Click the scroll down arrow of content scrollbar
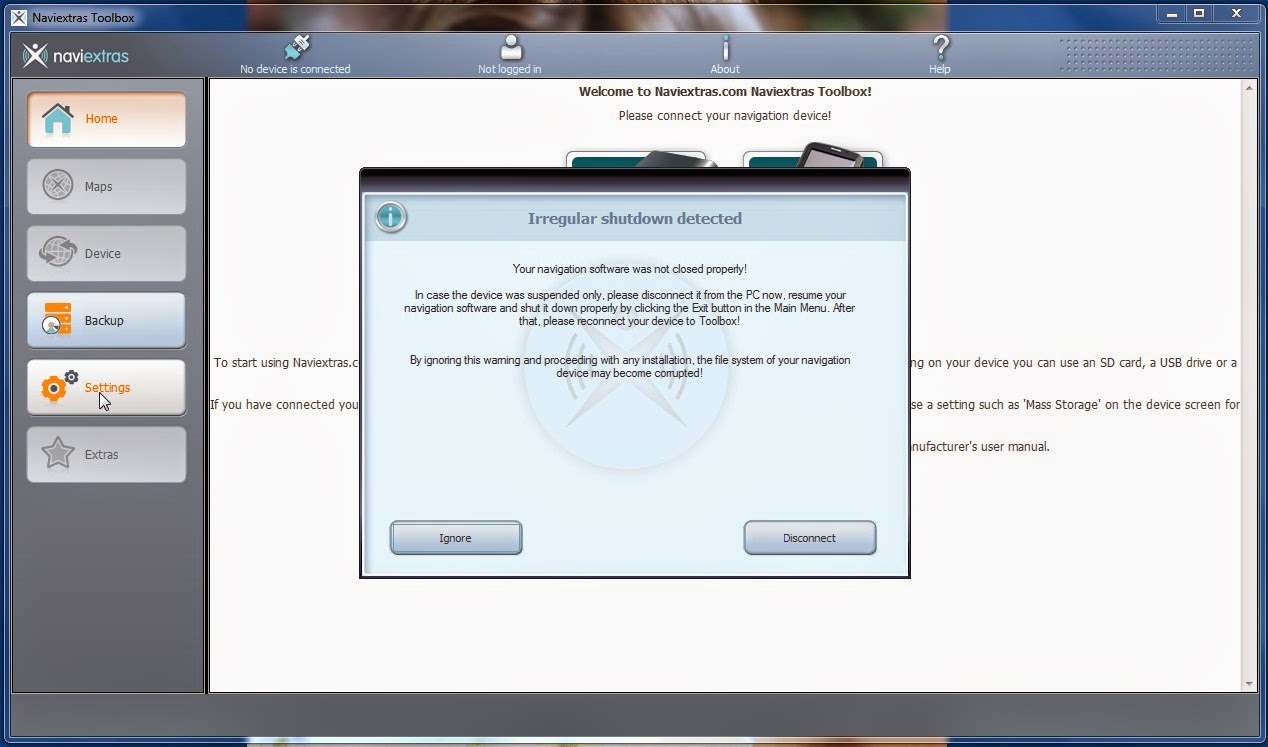 pyautogui.click(x=1249, y=684)
